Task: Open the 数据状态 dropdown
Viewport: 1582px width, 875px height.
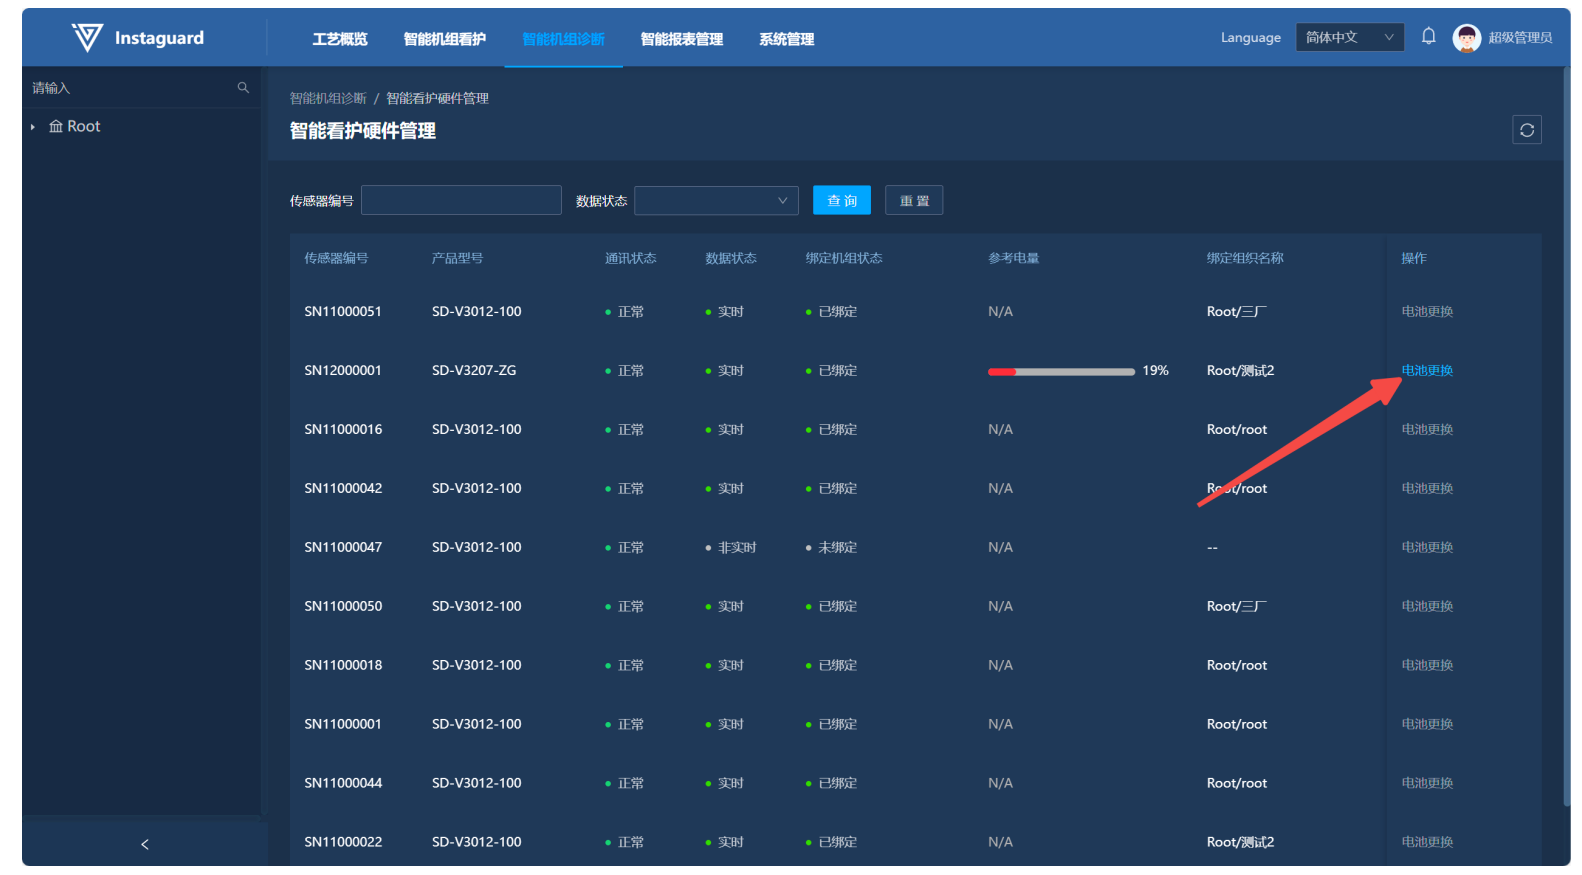Action: (716, 201)
